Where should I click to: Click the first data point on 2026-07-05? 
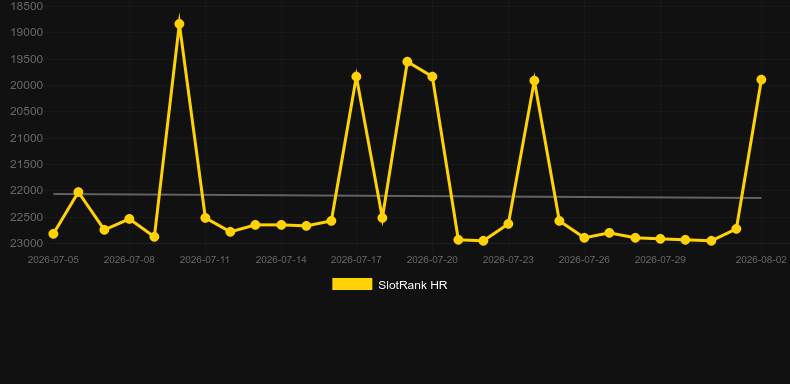[x=53, y=234]
